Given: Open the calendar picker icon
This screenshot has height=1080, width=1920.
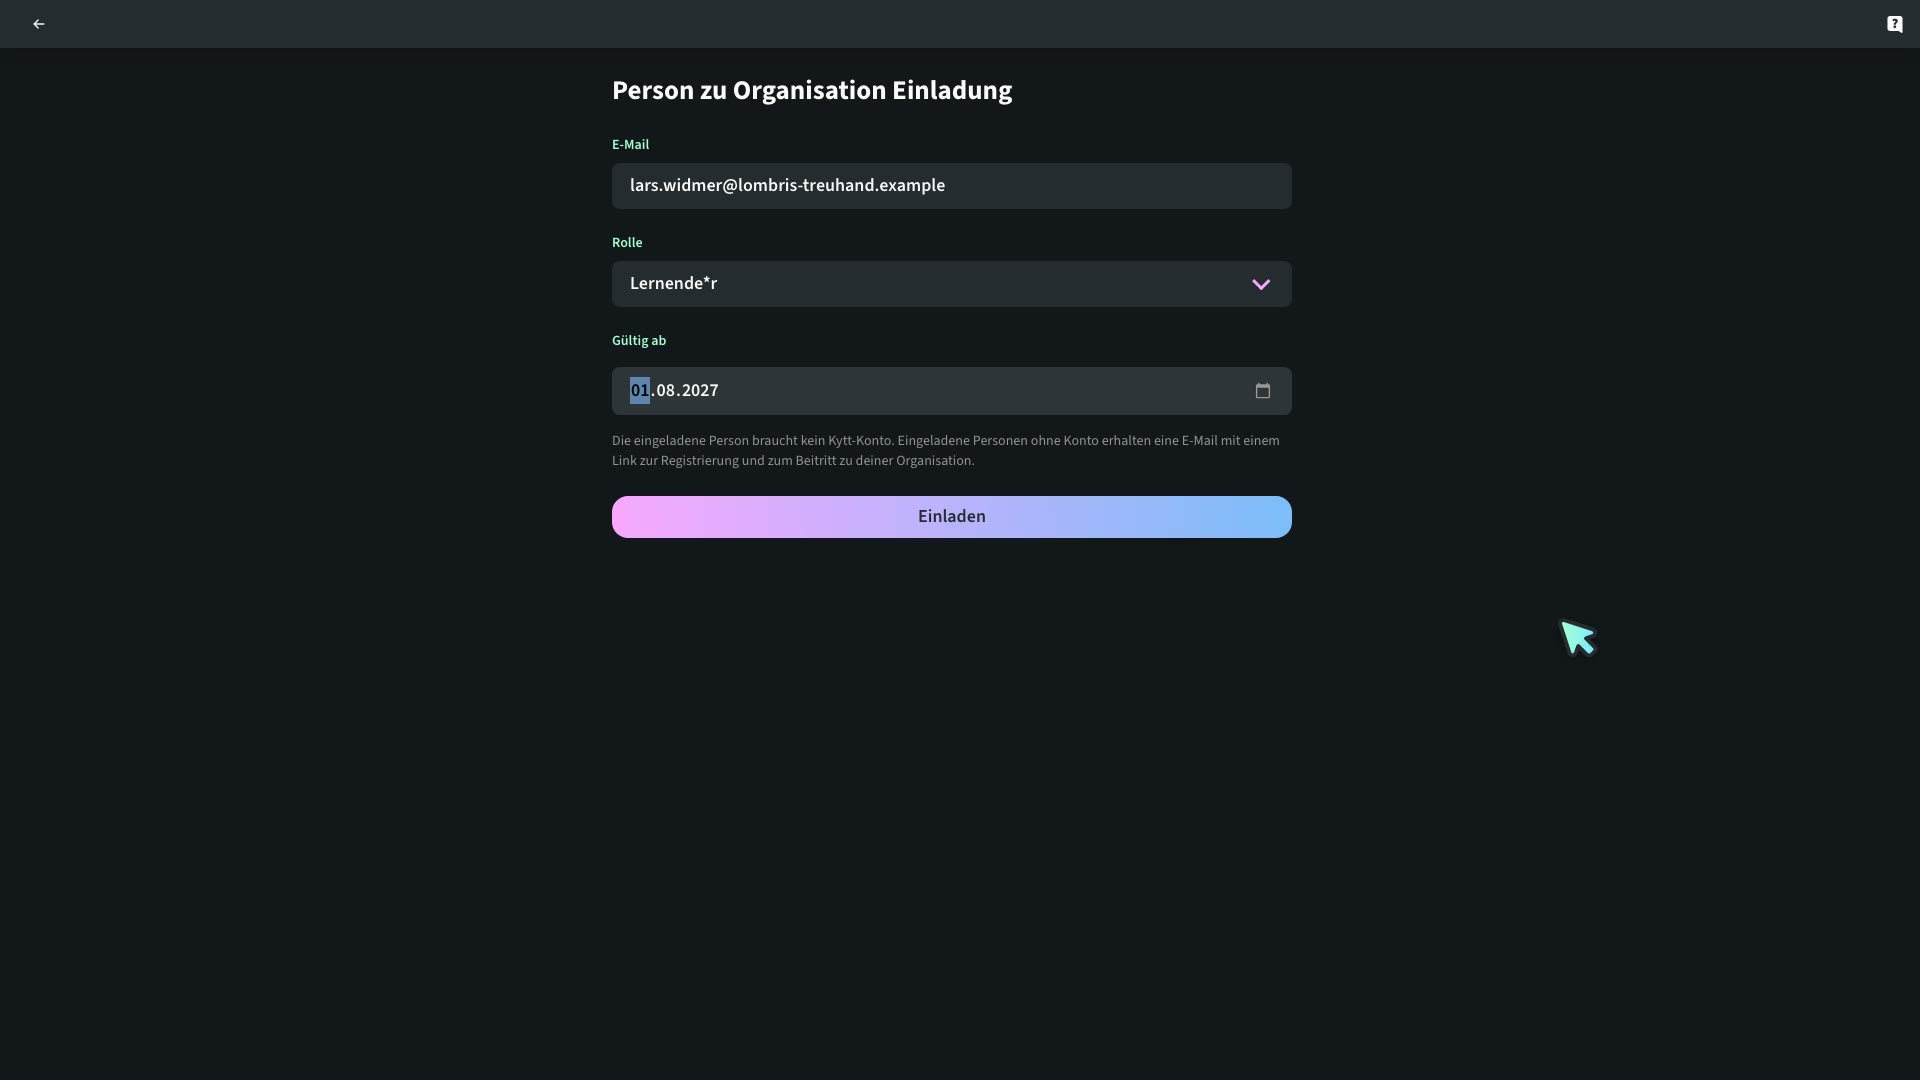Looking at the screenshot, I should click(1263, 391).
